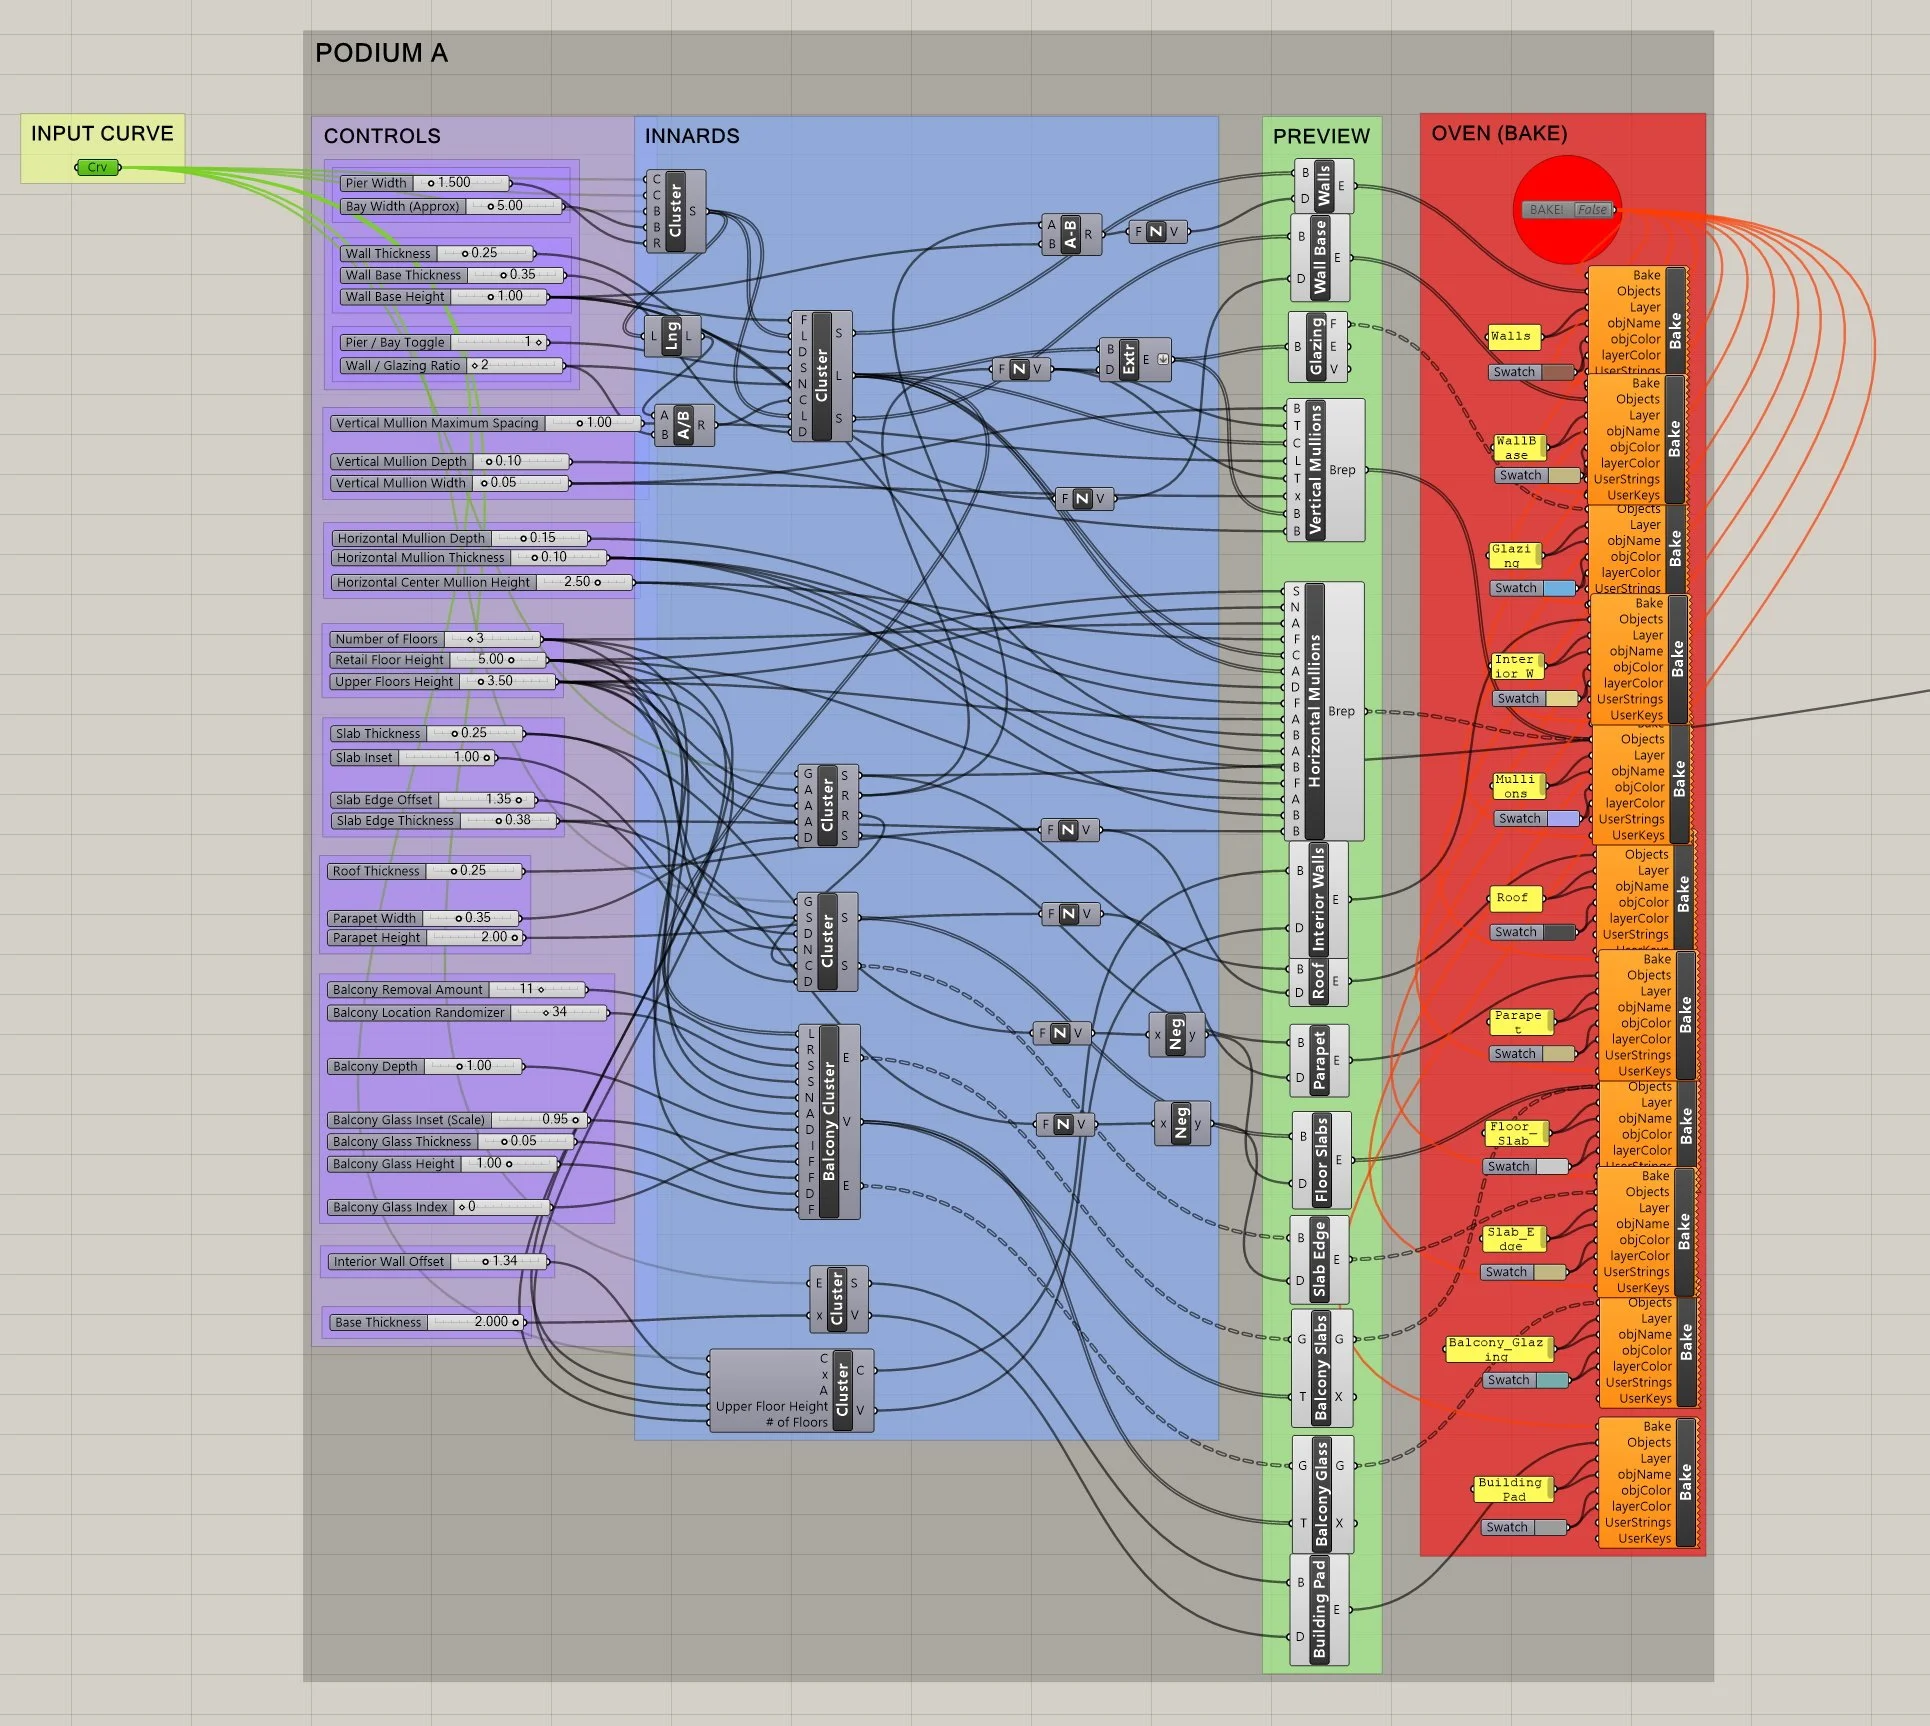
Task: Adjust the Parapet Height slider
Action: [x=427, y=937]
